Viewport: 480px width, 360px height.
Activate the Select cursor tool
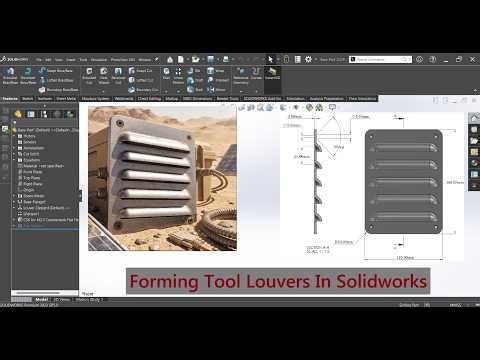pos(270,59)
